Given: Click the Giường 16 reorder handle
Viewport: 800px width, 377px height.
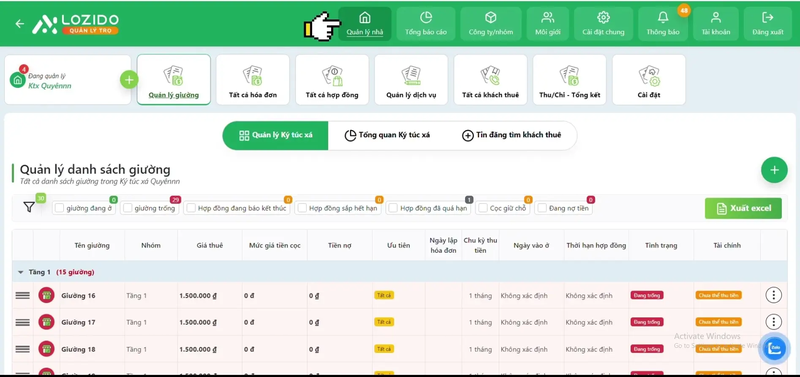Looking at the screenshot, I should 22,295.
